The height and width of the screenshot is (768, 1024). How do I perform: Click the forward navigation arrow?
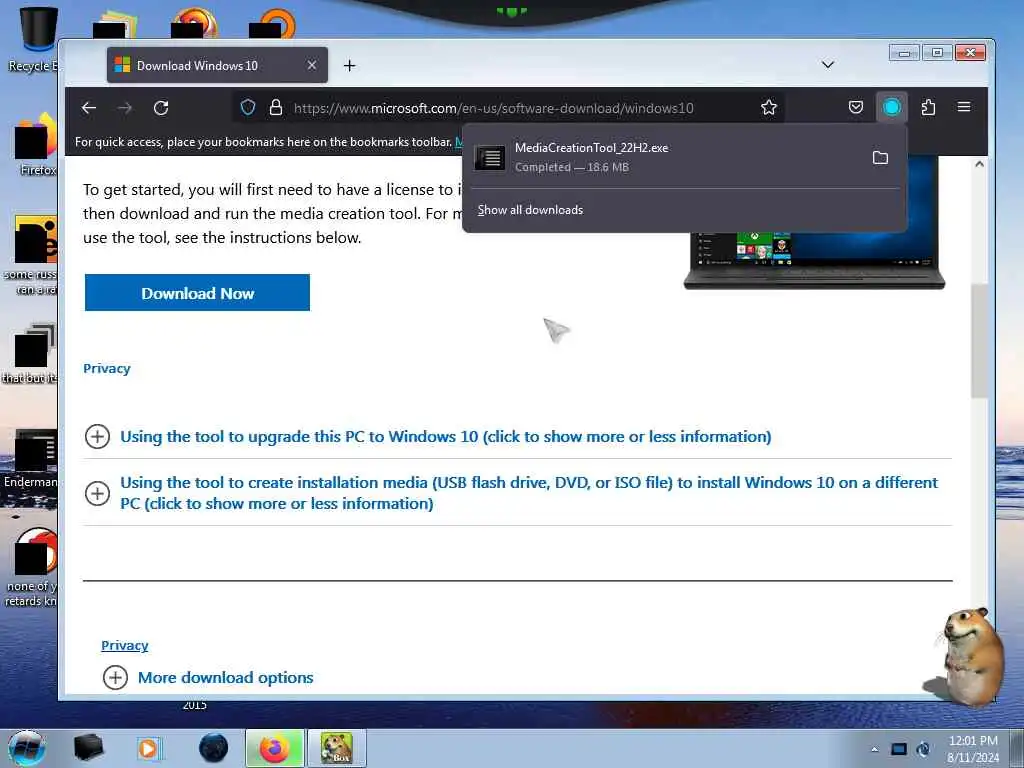[125, 108]
